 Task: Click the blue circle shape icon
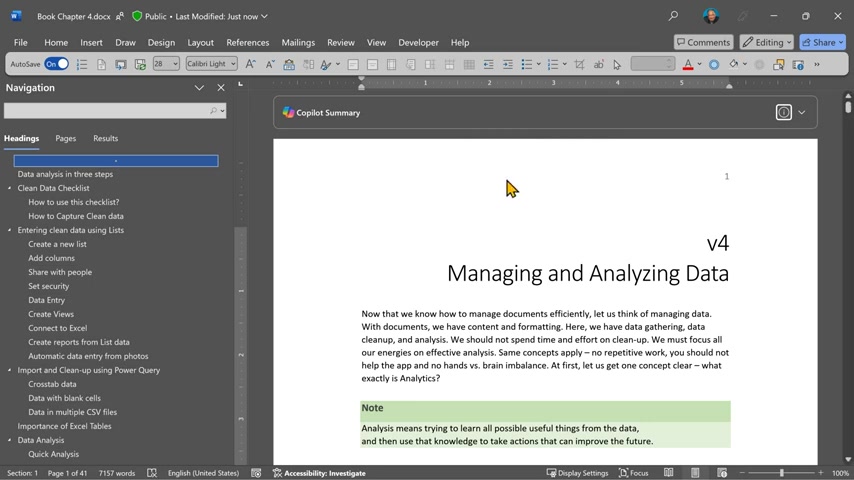714,65
